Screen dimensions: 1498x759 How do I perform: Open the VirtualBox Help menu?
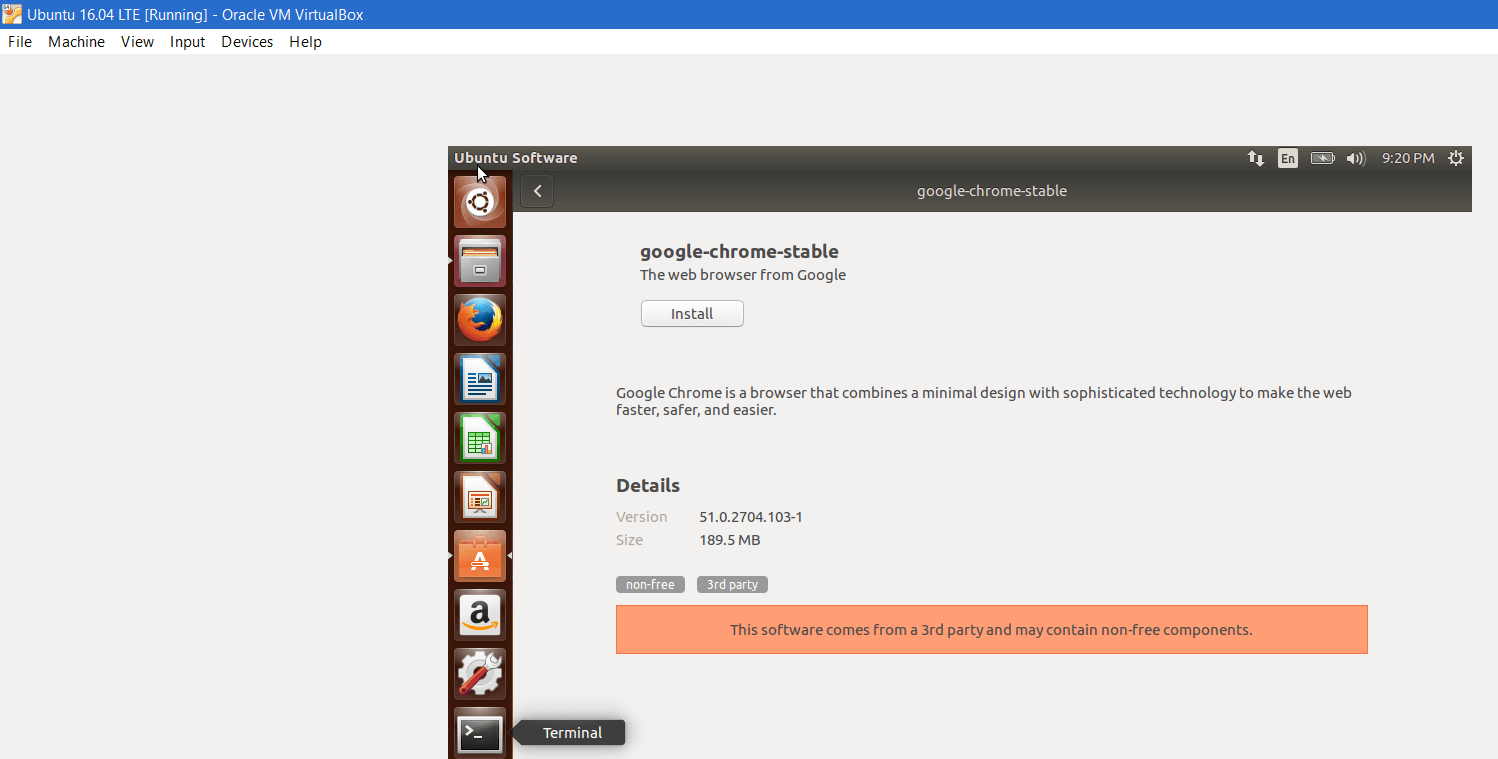[x=305, y=42]
